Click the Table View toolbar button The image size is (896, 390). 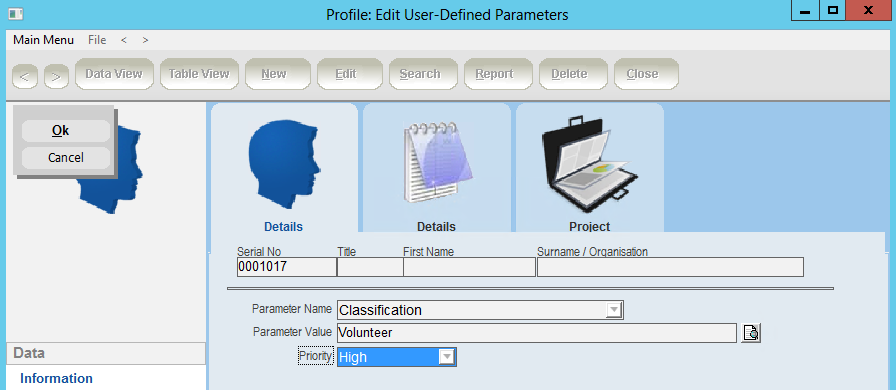[199, 74]
